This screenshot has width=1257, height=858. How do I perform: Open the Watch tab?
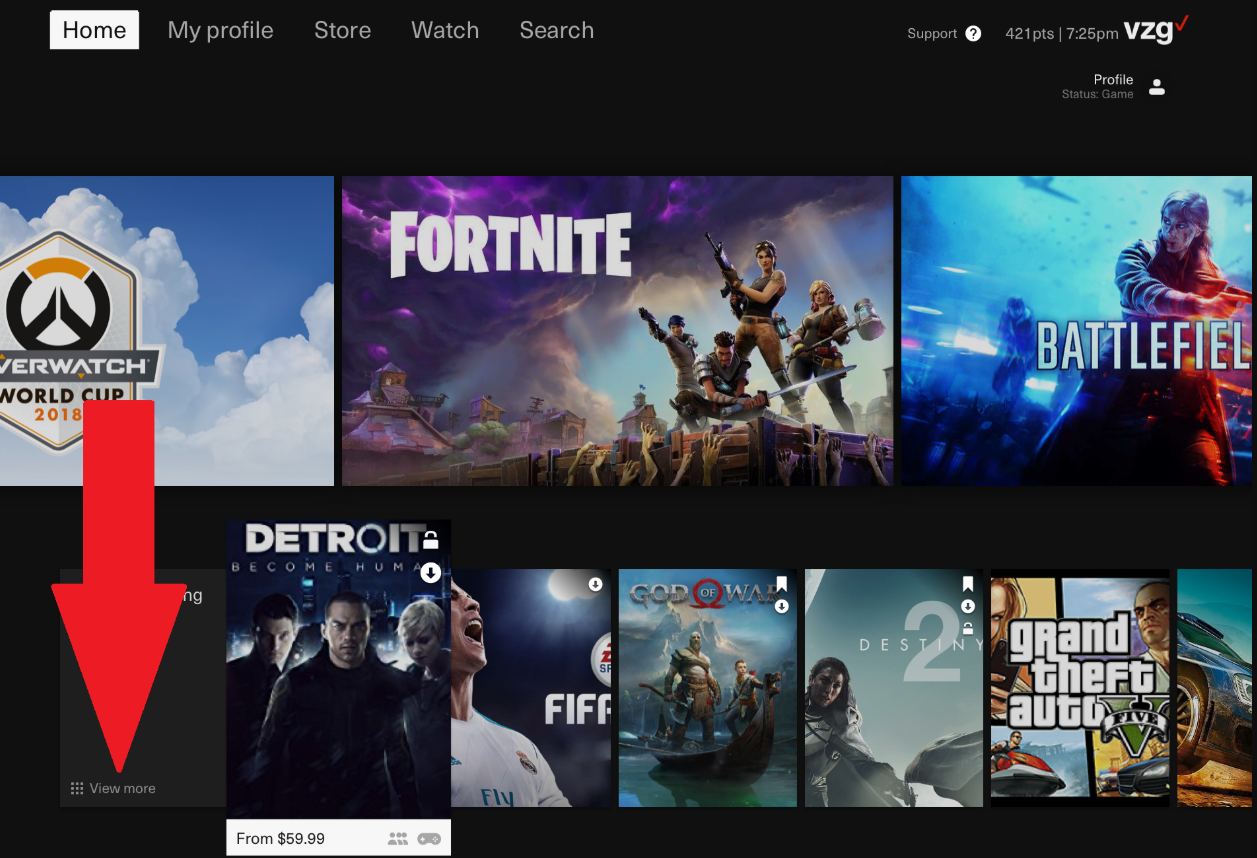[445, 31]
